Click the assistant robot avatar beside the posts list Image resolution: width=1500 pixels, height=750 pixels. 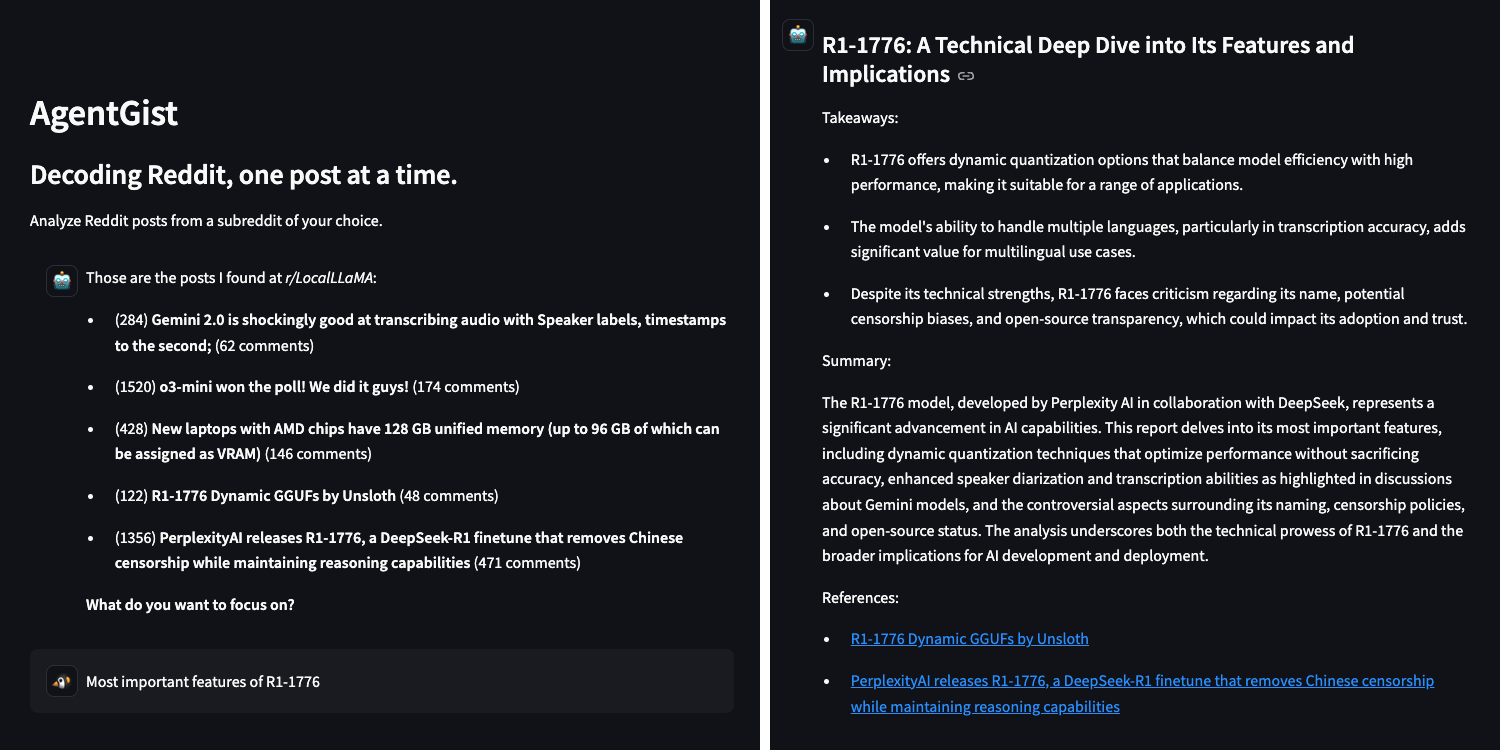62,281
